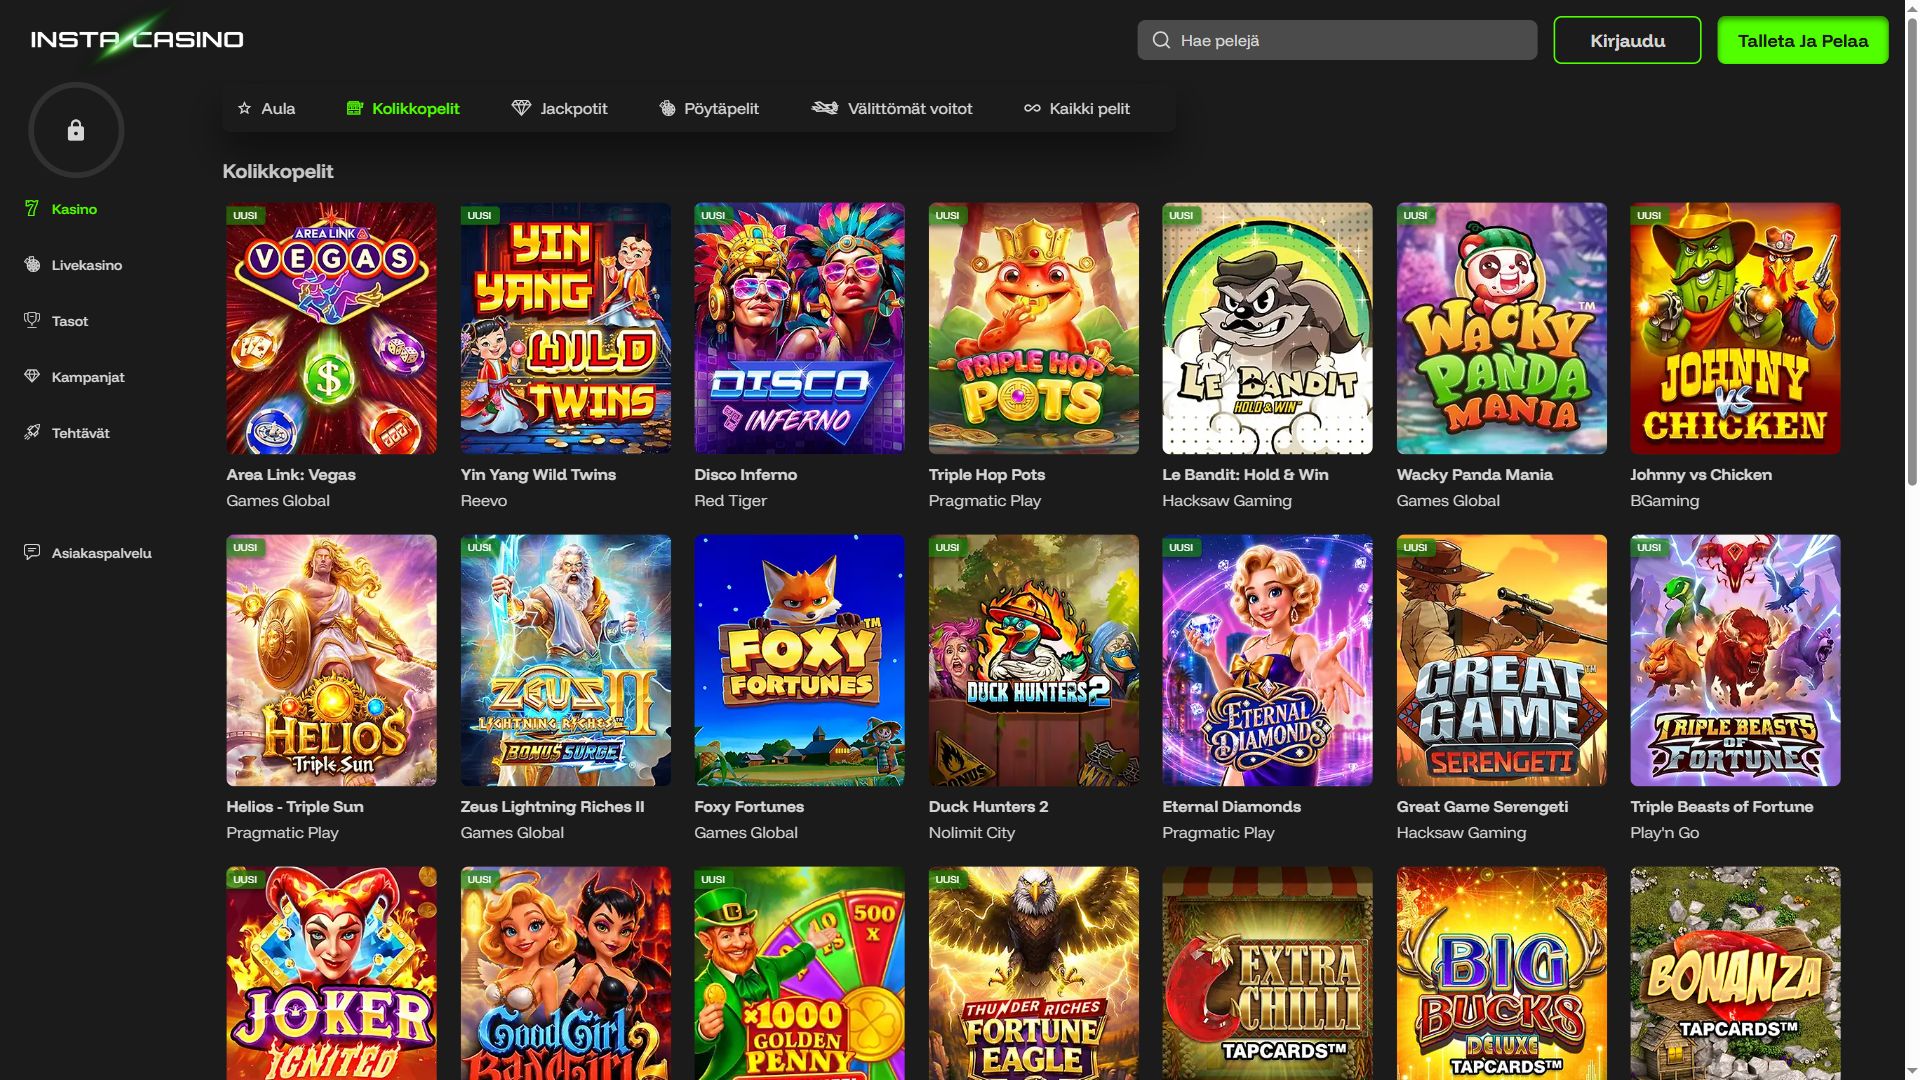The height and width of the screenshot is (1080, 1920).
Task: Launch the Disco Inferno game tile
Action: pyautogui.click(x=799, y=328)
